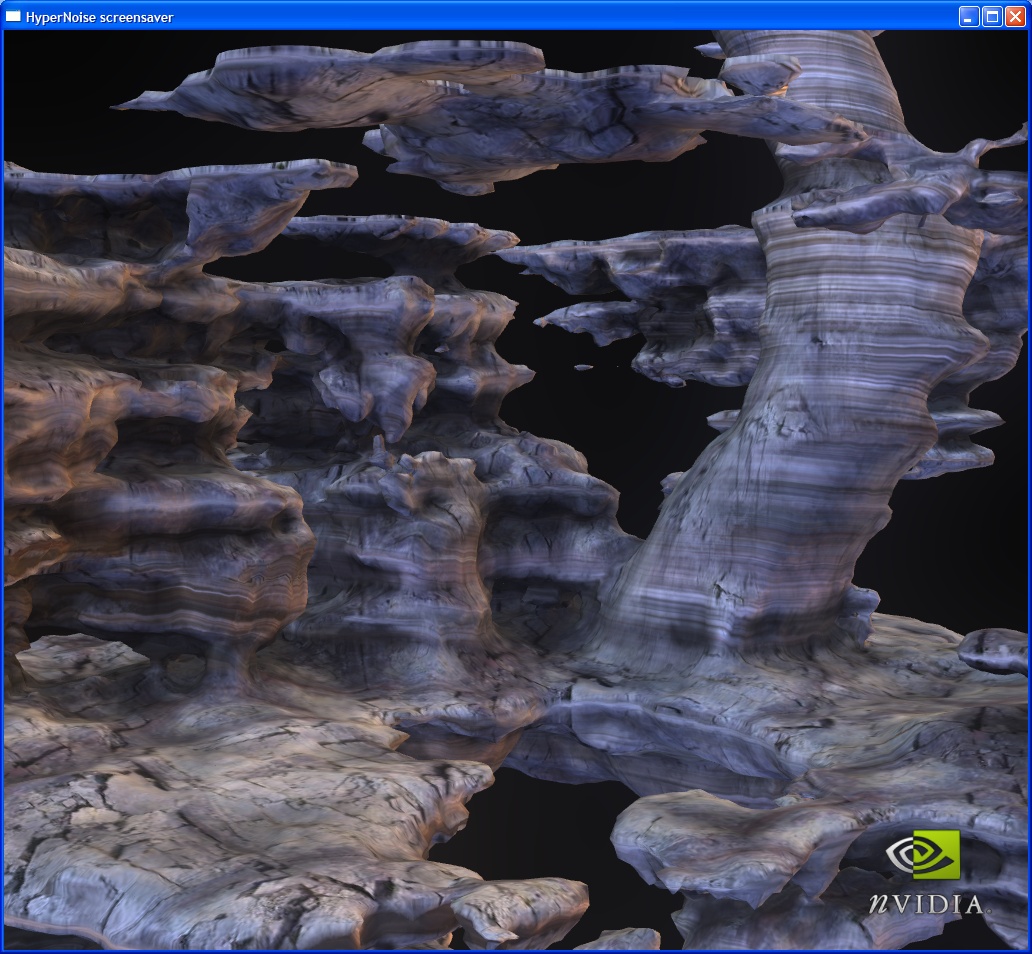Screen dimensions: 1032x954
Task: Click the HyperNoise window icon in title bar
Action: 13,16
